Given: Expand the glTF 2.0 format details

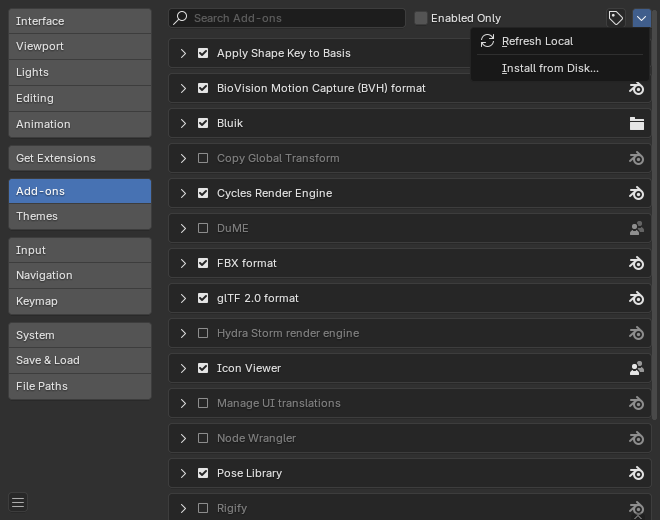Looking at the screenshot, I should [183, 298].
